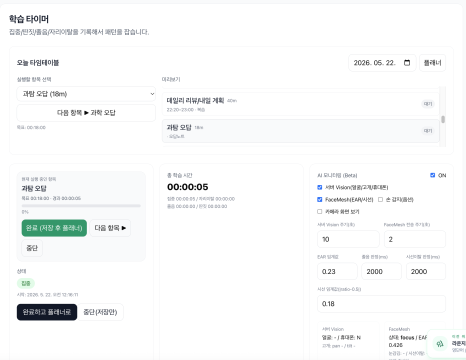Toggle the AI monitoring ON checkbox
Image resolution: width=466 pixels, height=360 pixels.
[x=432, y=175]
